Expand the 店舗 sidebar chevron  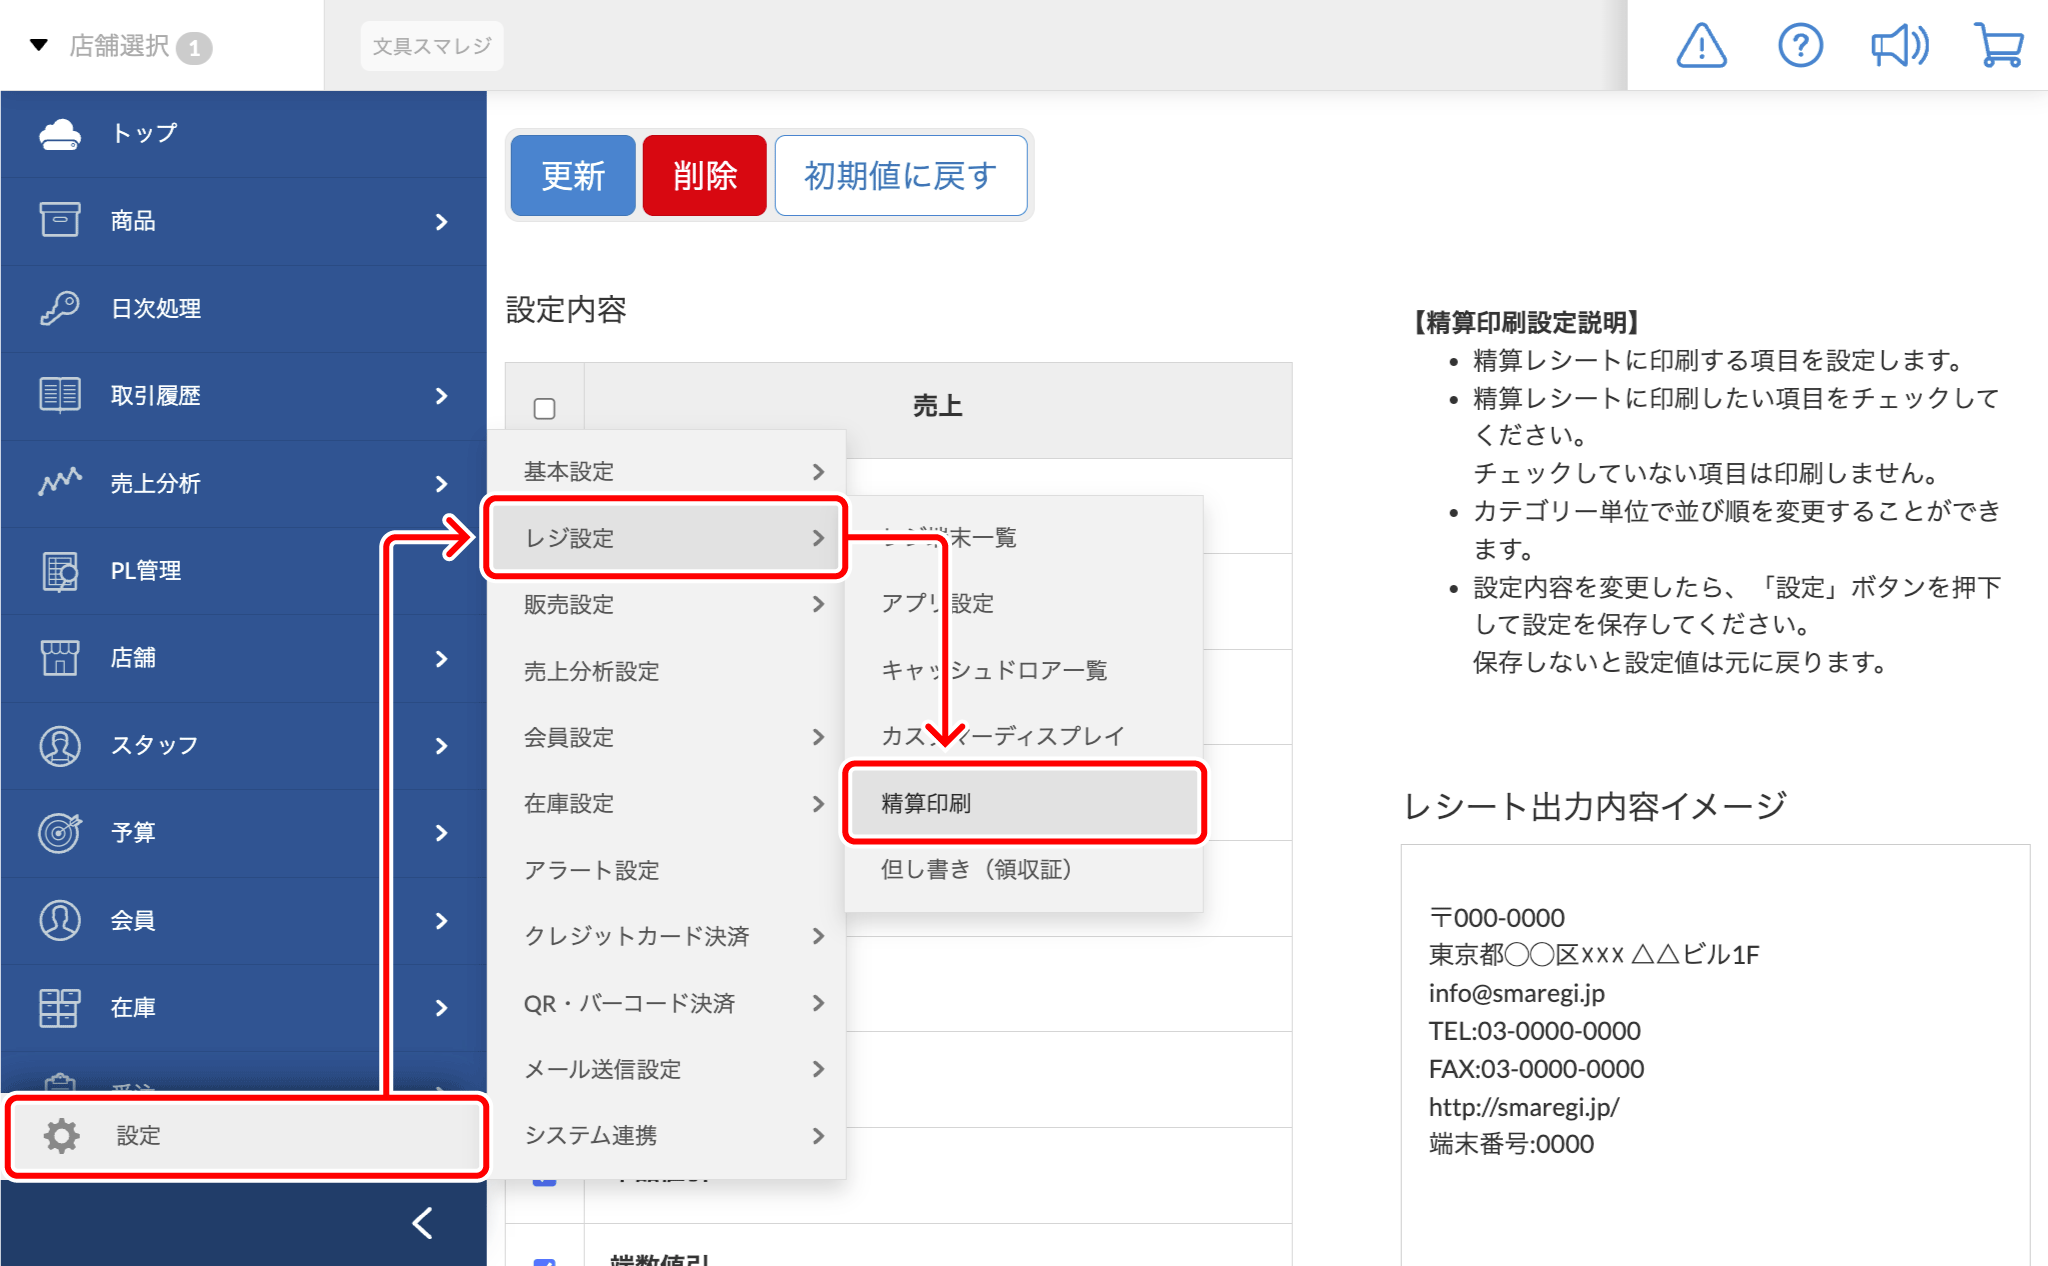[442, 658]
